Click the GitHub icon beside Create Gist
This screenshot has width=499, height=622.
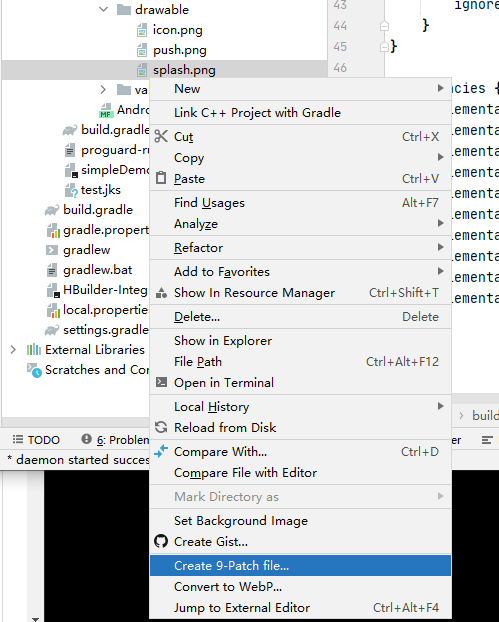pos(161,541)
